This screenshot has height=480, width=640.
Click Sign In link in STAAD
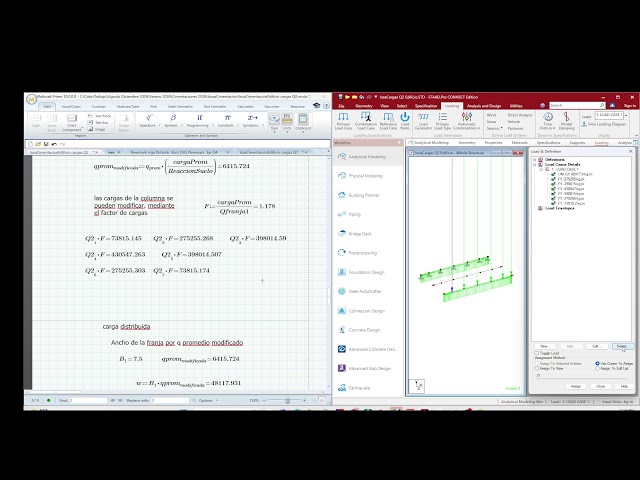(x=629, y=106)
